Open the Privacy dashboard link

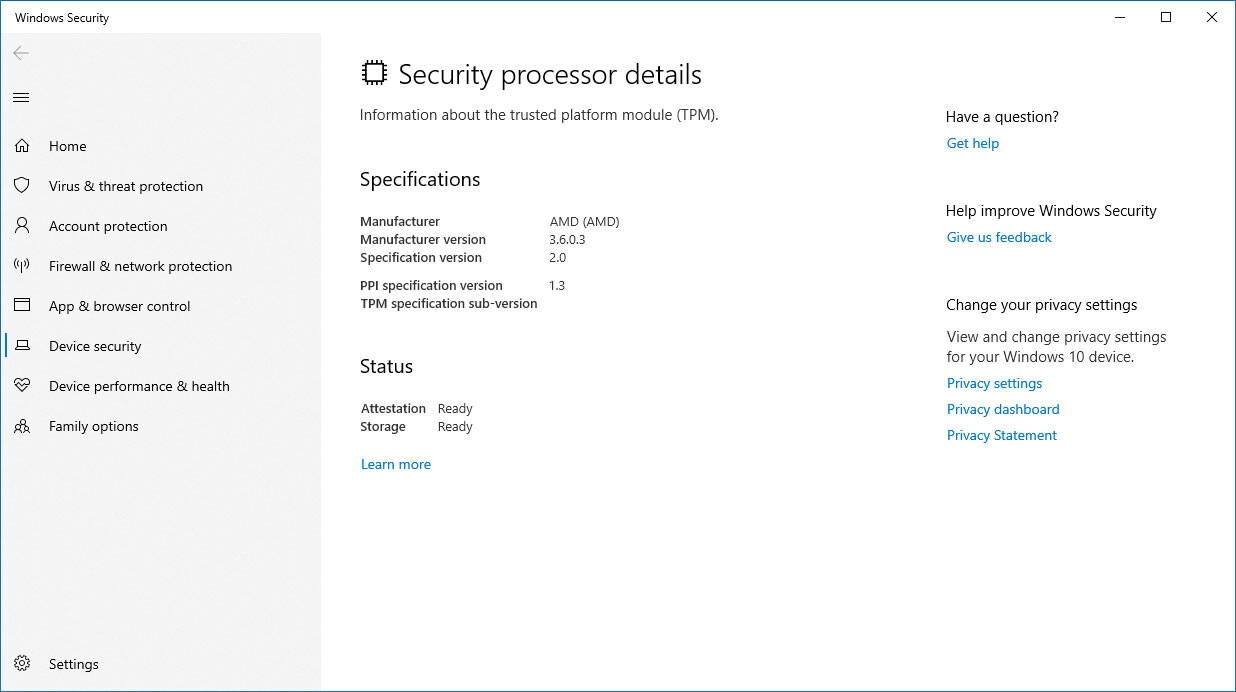[1003, 409]
